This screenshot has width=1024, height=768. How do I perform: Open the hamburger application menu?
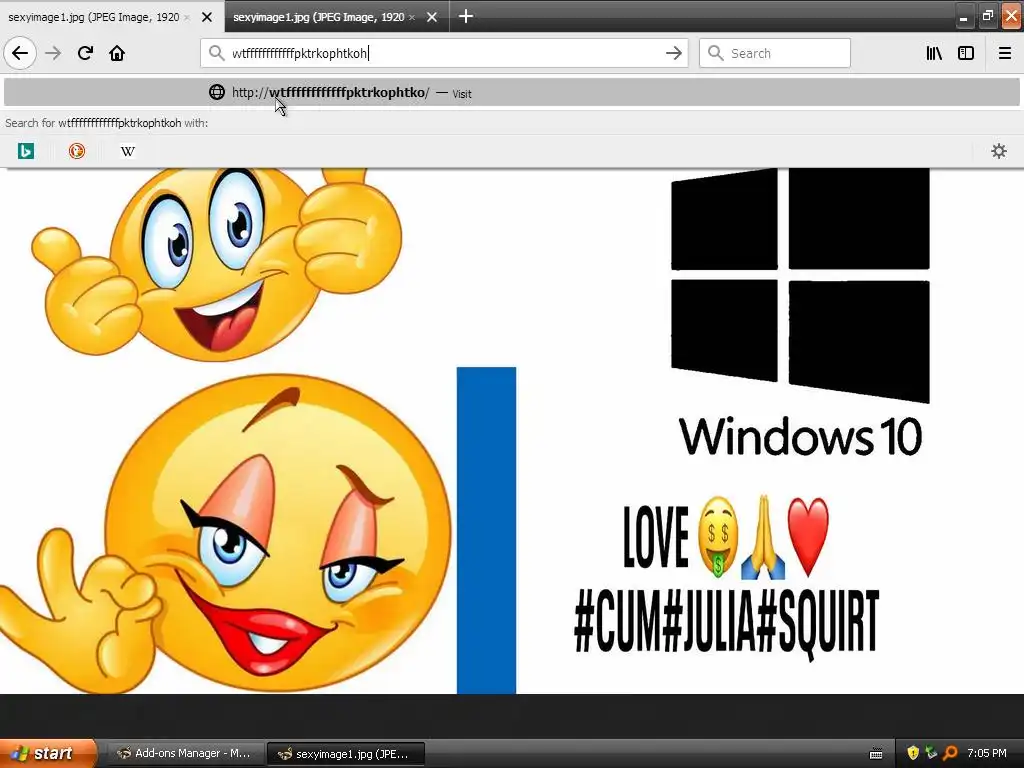point(1005,53)
